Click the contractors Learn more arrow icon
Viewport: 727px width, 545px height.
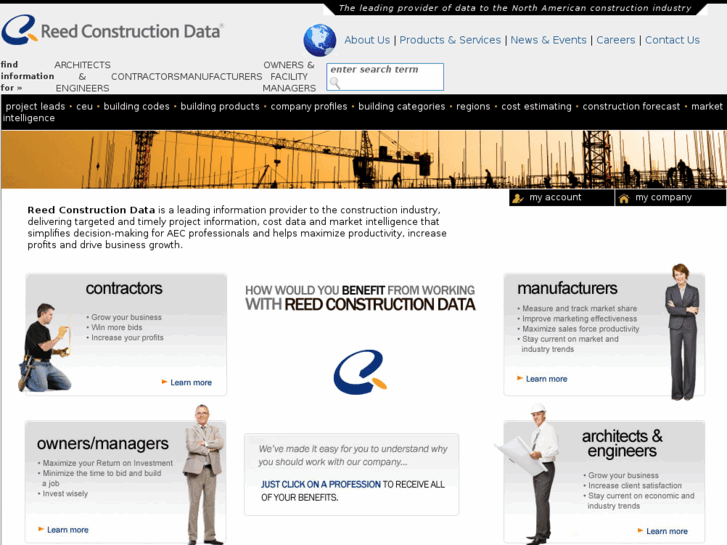(x=164, y=382)
